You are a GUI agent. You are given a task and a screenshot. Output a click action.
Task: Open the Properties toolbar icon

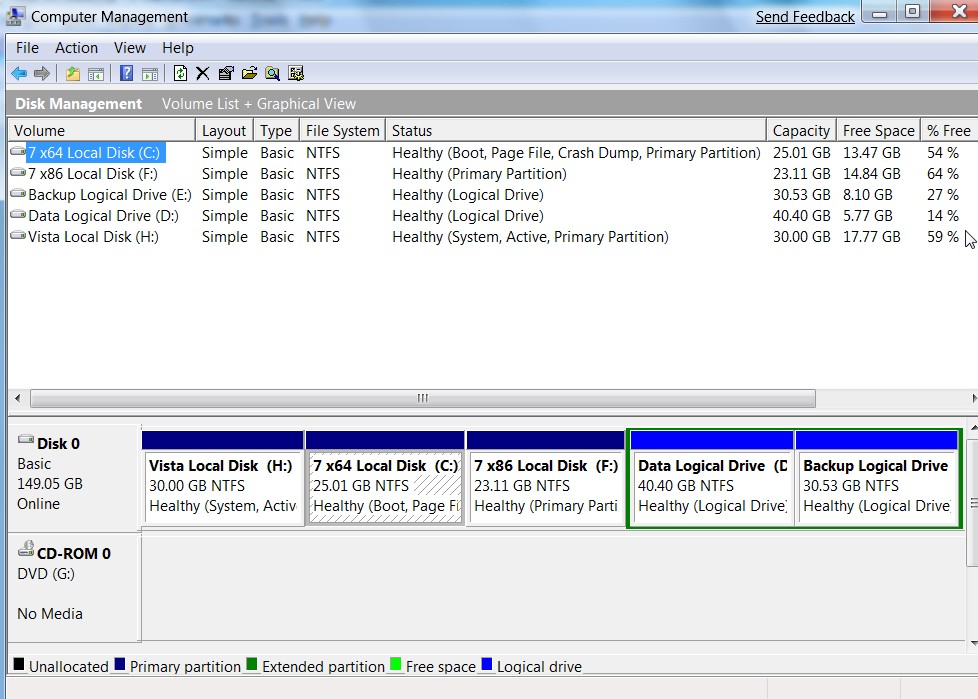coord(226,74)
